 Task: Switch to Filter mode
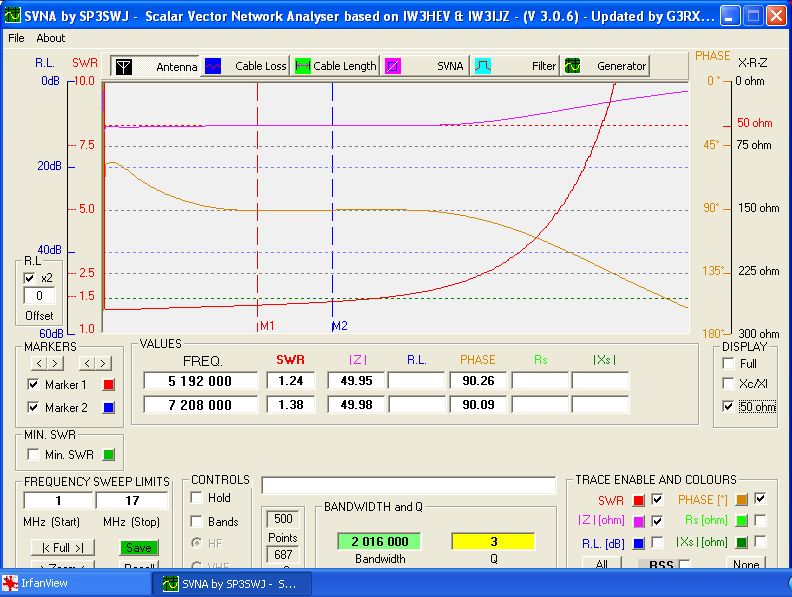(x=482, y=66)
